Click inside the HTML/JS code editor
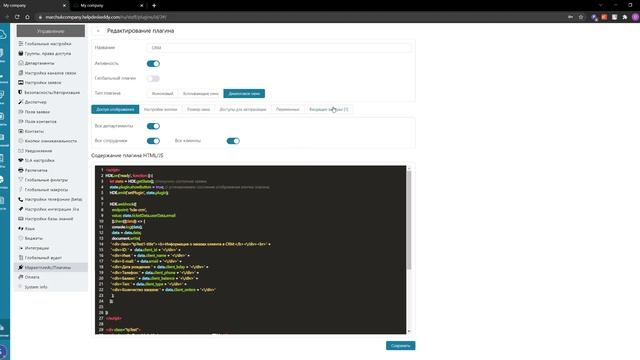The height and width of the screenshot is (360, 640). (x=251, y=250)
